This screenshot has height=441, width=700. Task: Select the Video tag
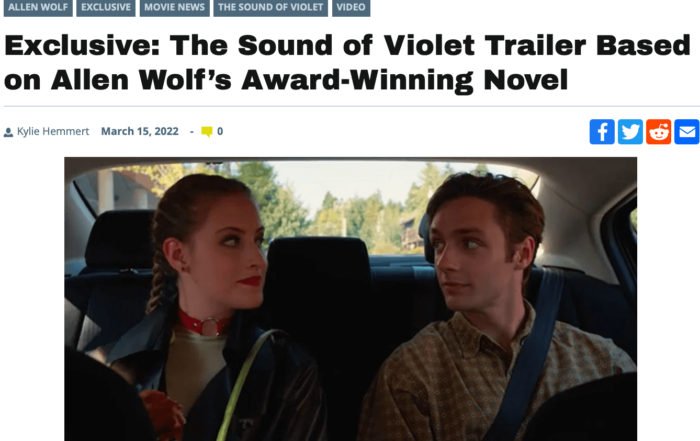pos(351,8)
